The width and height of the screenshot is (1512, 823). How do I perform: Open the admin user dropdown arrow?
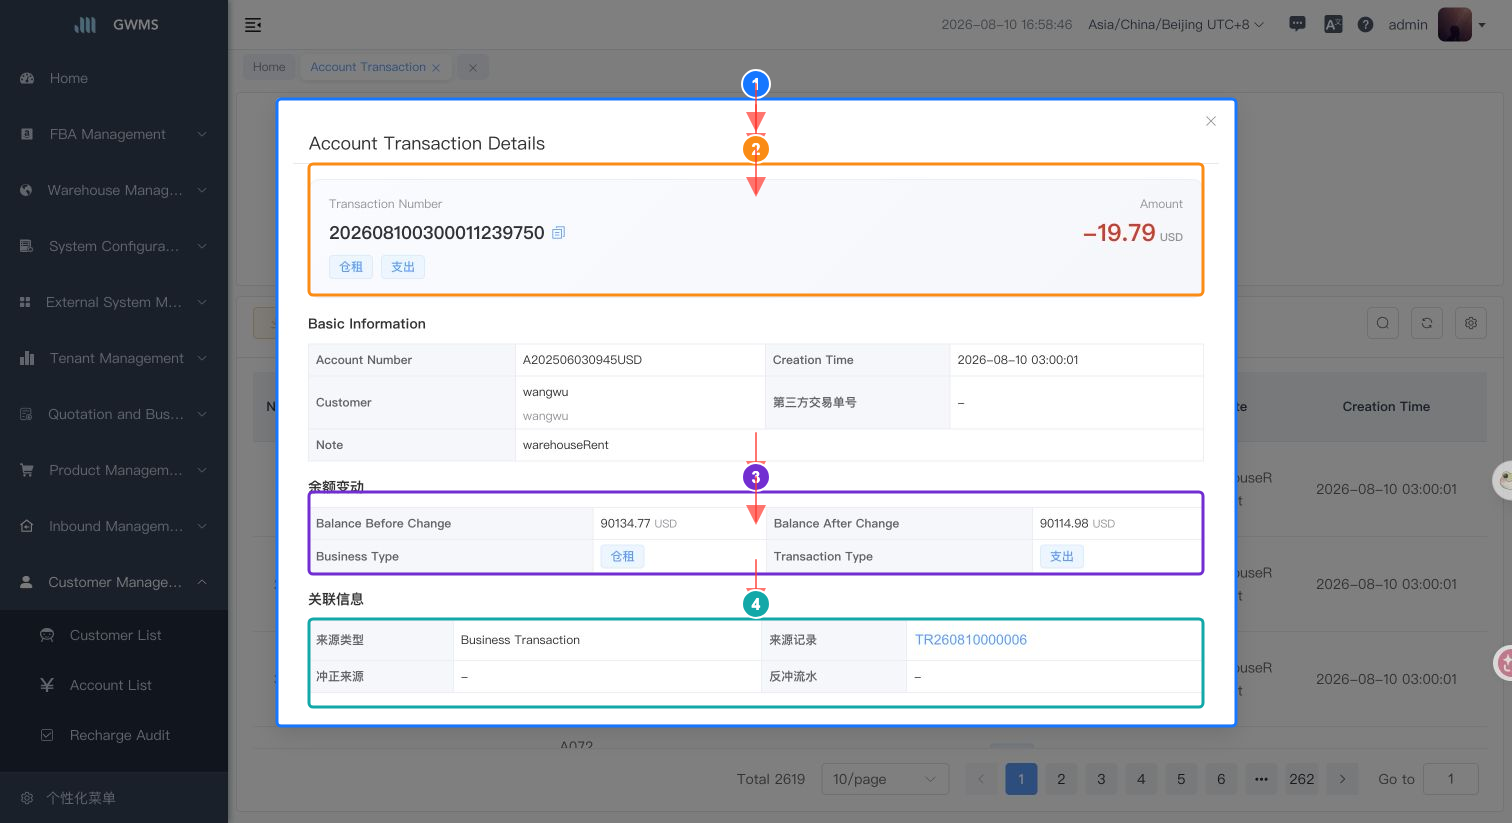(x=1482, y=25)
